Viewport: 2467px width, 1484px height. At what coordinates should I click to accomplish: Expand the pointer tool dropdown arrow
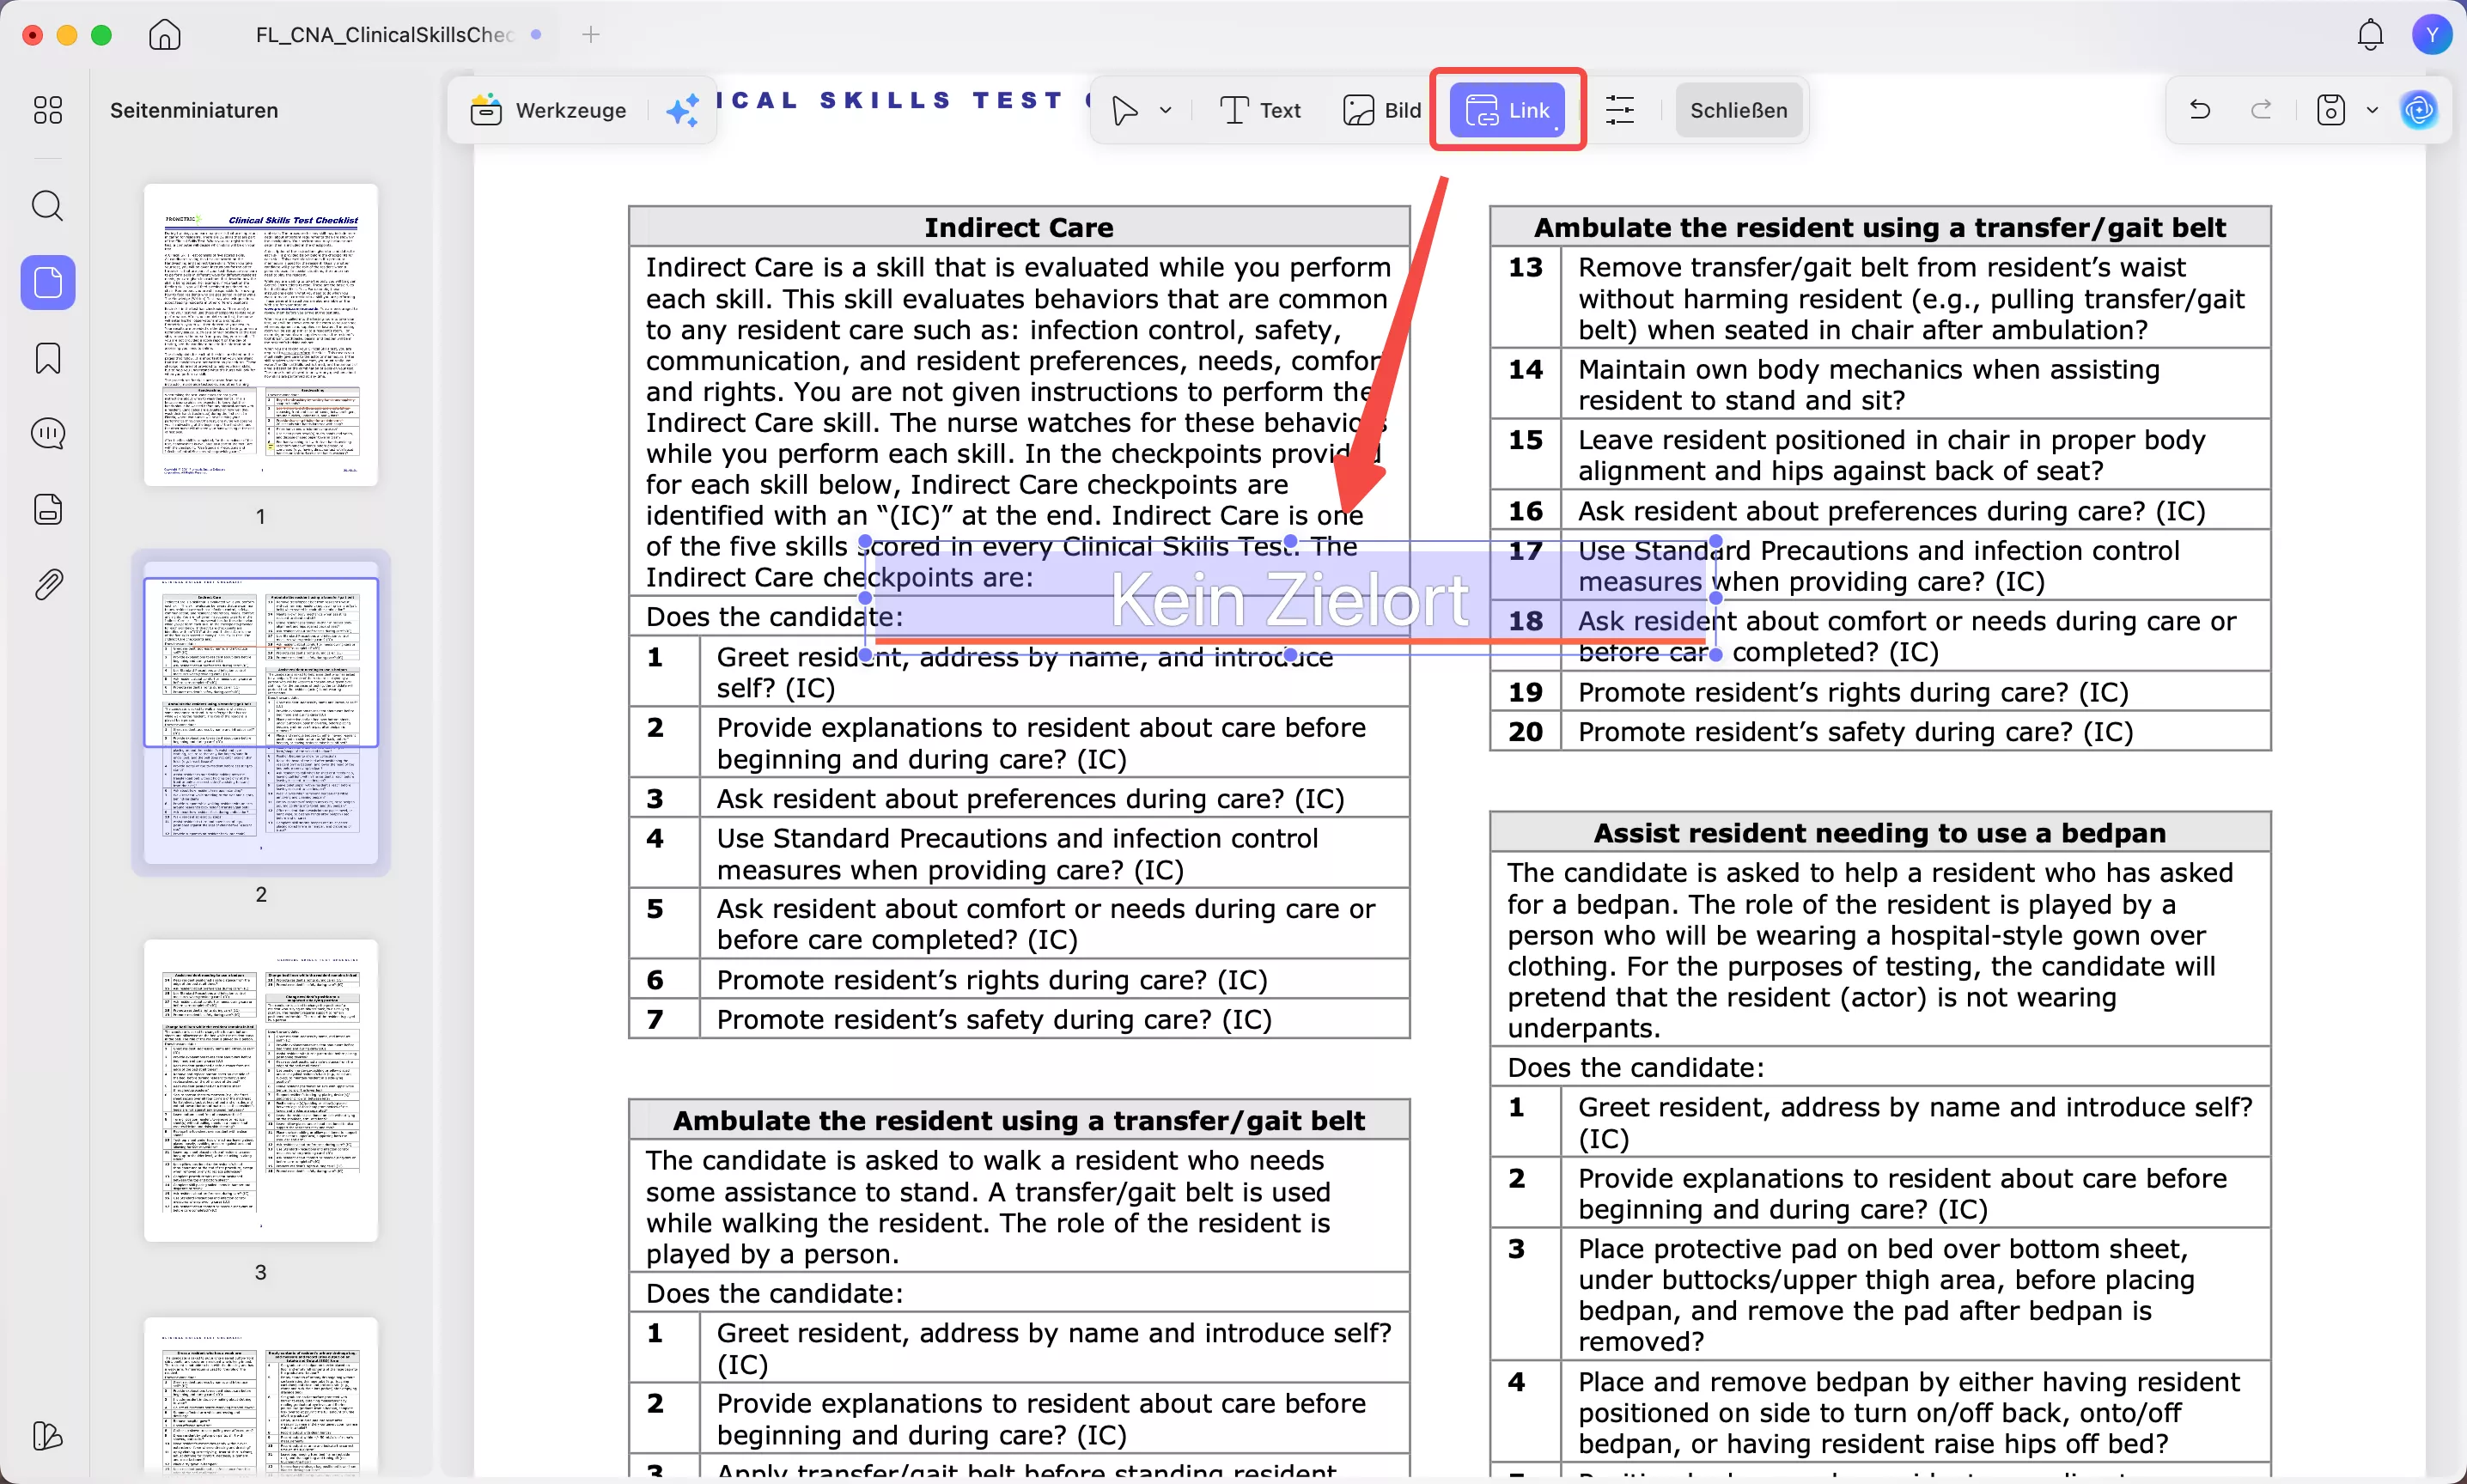1166,110
